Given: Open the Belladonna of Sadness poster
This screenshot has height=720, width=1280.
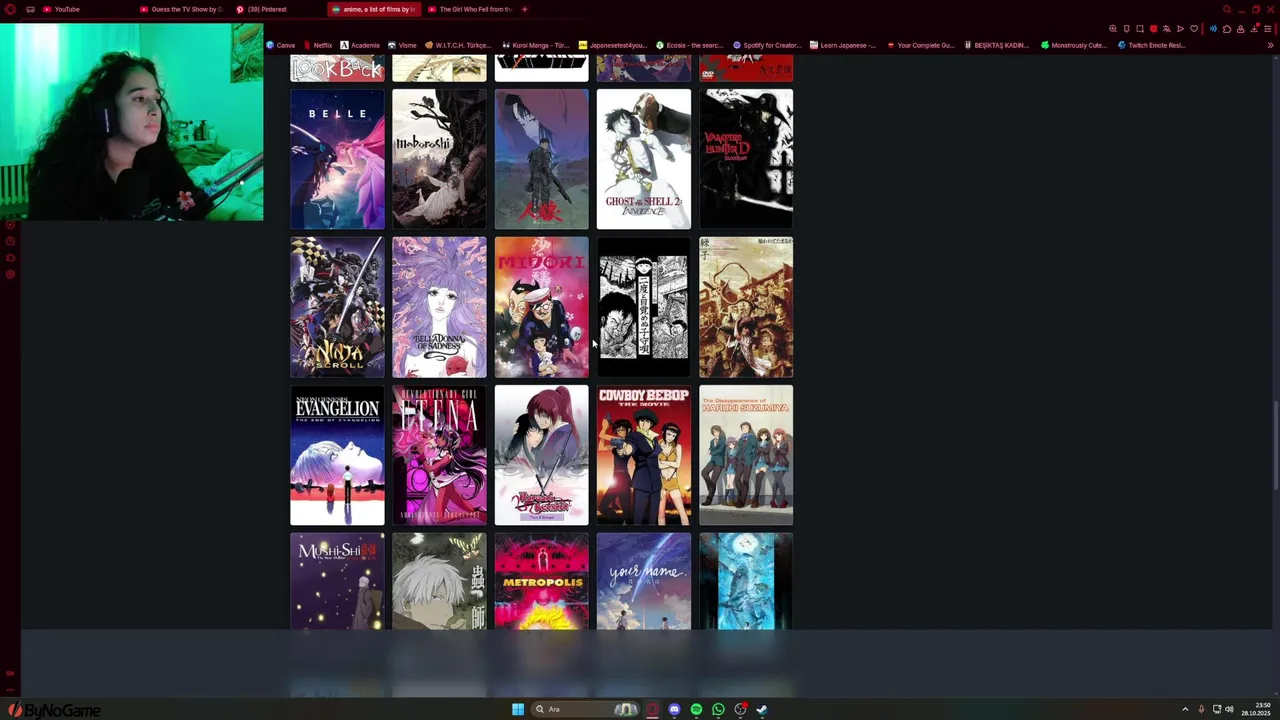Looking at the screenshot, I should click(439, 307).
